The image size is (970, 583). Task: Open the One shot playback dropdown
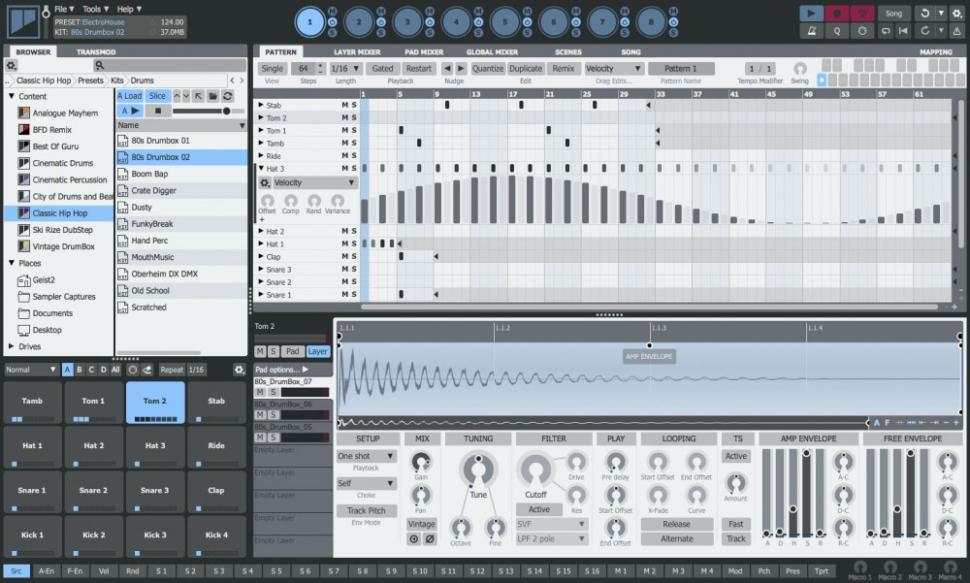tap(366, 456)
